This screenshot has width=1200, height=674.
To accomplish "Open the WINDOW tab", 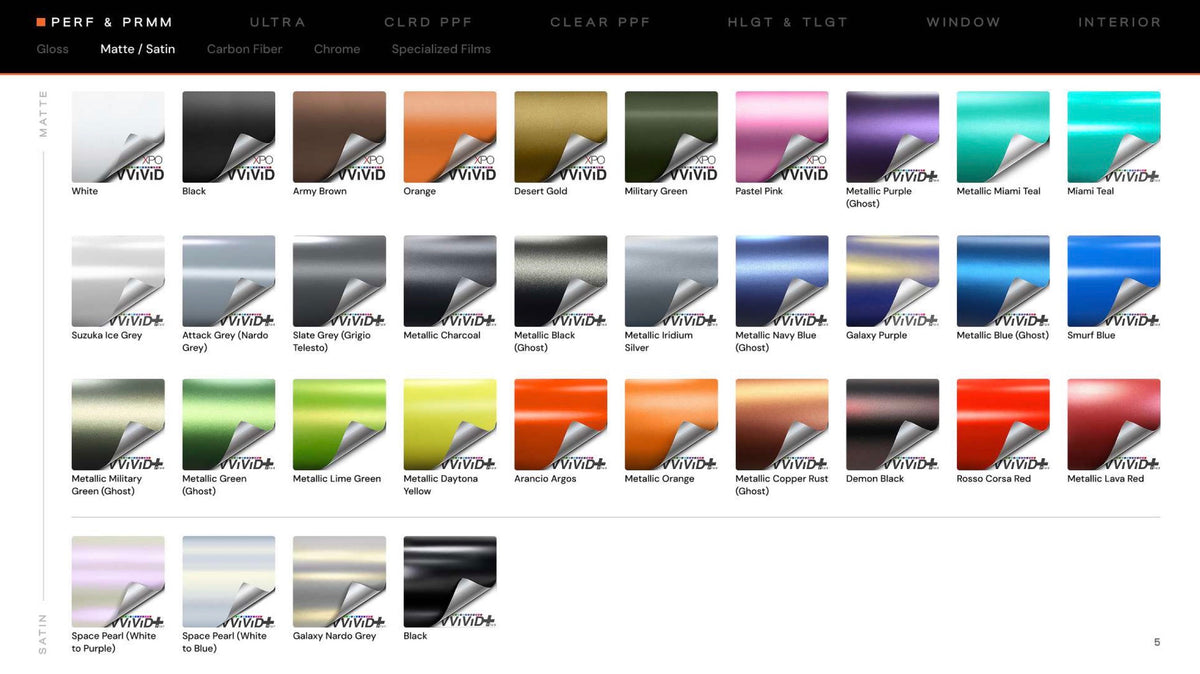I will pos(963,22).
